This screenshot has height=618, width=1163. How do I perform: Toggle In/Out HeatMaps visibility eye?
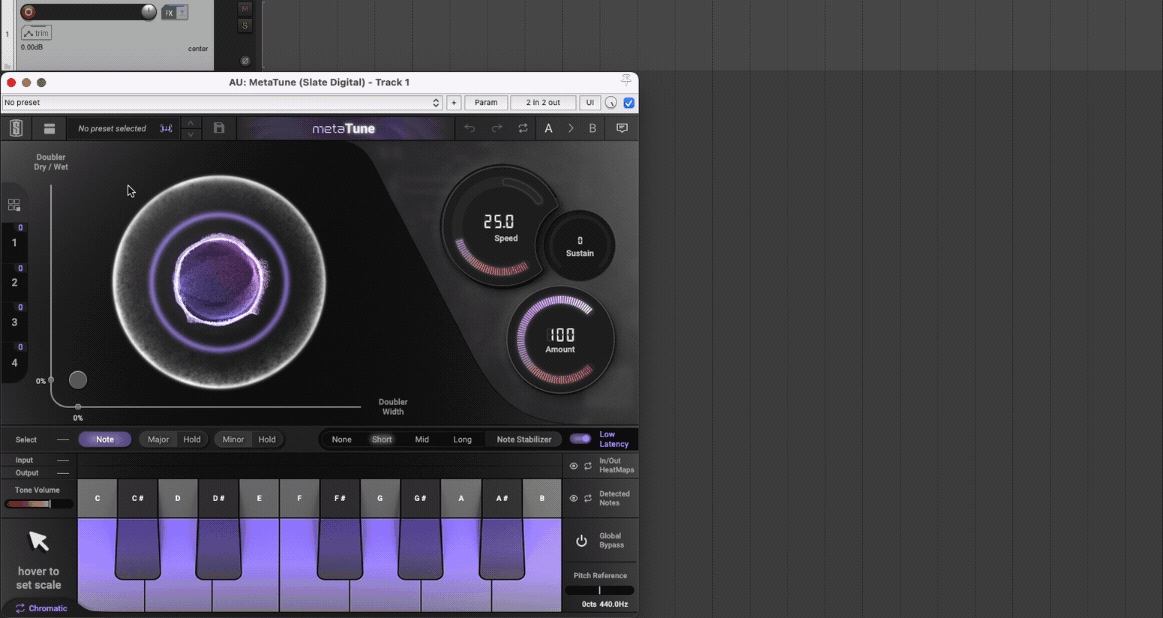[x=574, y=466]
